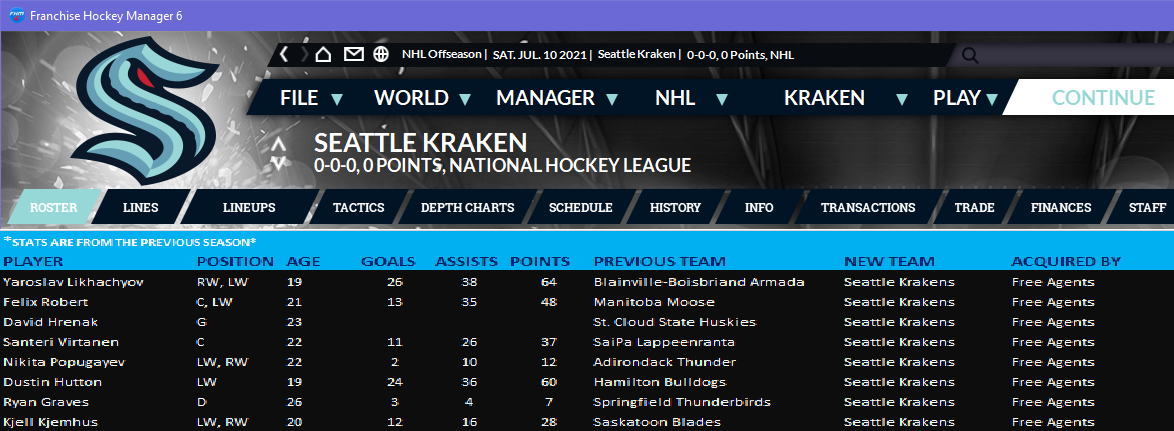Open the globe web browser icon
Viewport: 1174px width, 431px height.
[381, 55]
